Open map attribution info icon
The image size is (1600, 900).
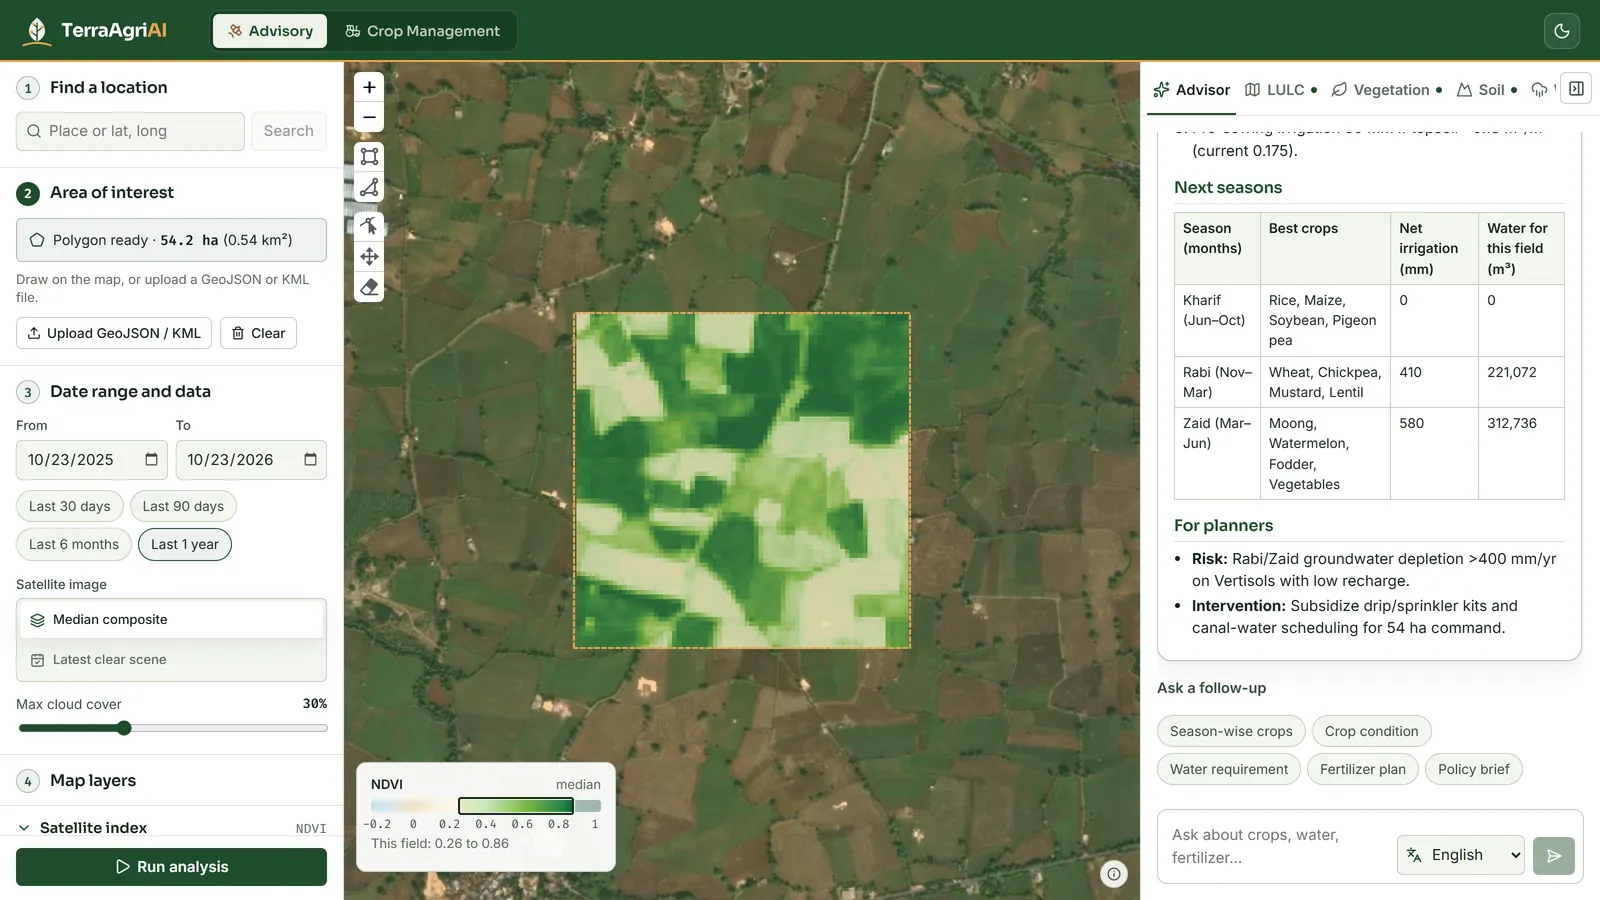pos(1114,874)
